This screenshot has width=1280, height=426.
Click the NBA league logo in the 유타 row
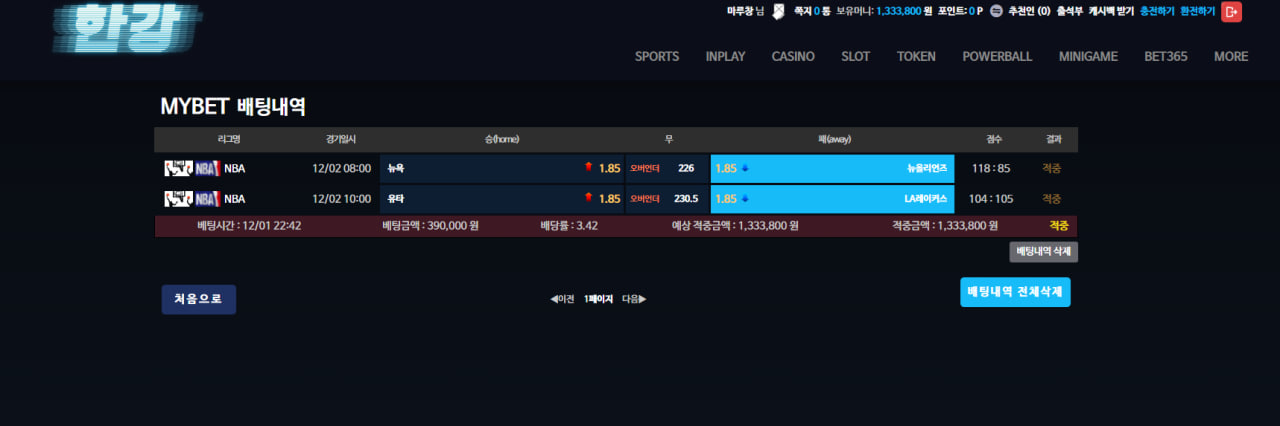[x=192, y=199]
